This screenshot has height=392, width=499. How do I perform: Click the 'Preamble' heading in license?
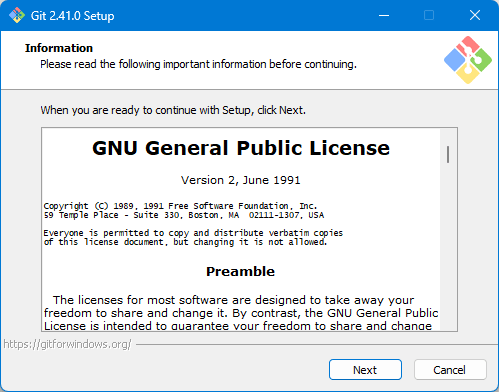tap(240, 272)
